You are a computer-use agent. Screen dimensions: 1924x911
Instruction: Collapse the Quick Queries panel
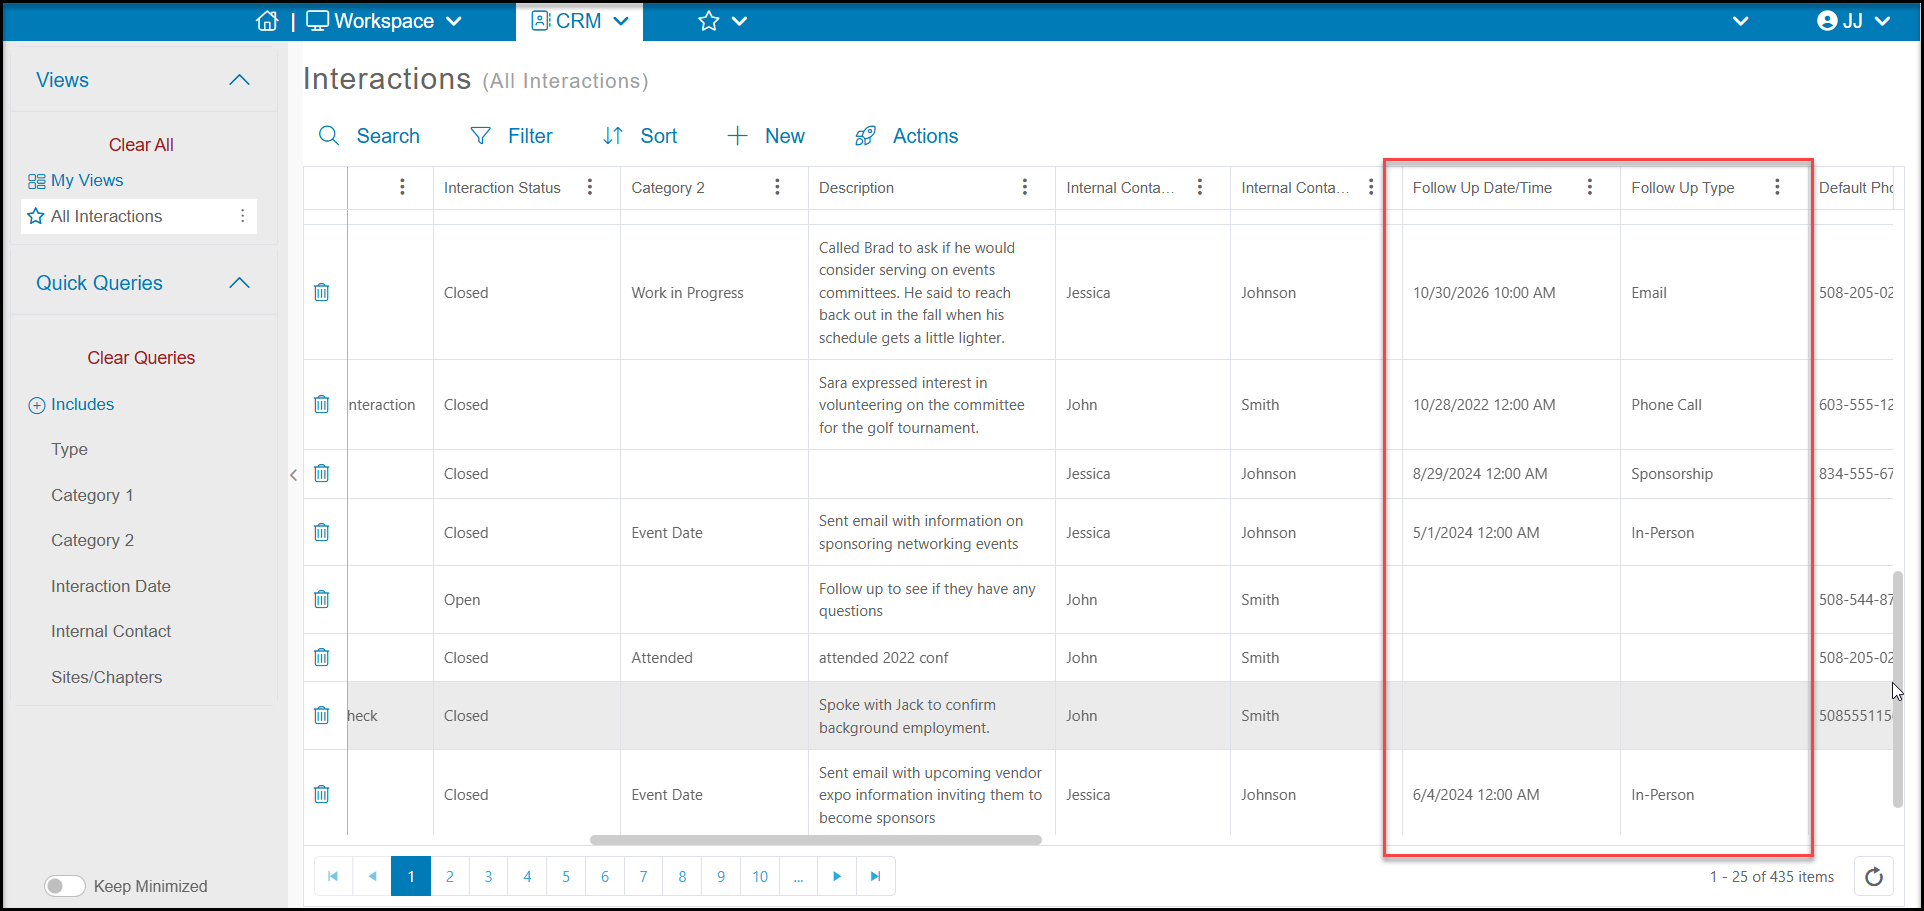pos(239,283)
